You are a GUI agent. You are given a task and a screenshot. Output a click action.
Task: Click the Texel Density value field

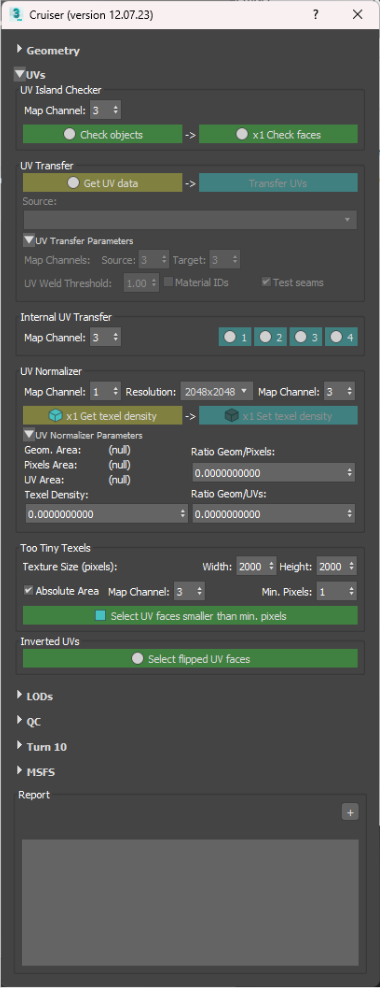tap(107, 514)
